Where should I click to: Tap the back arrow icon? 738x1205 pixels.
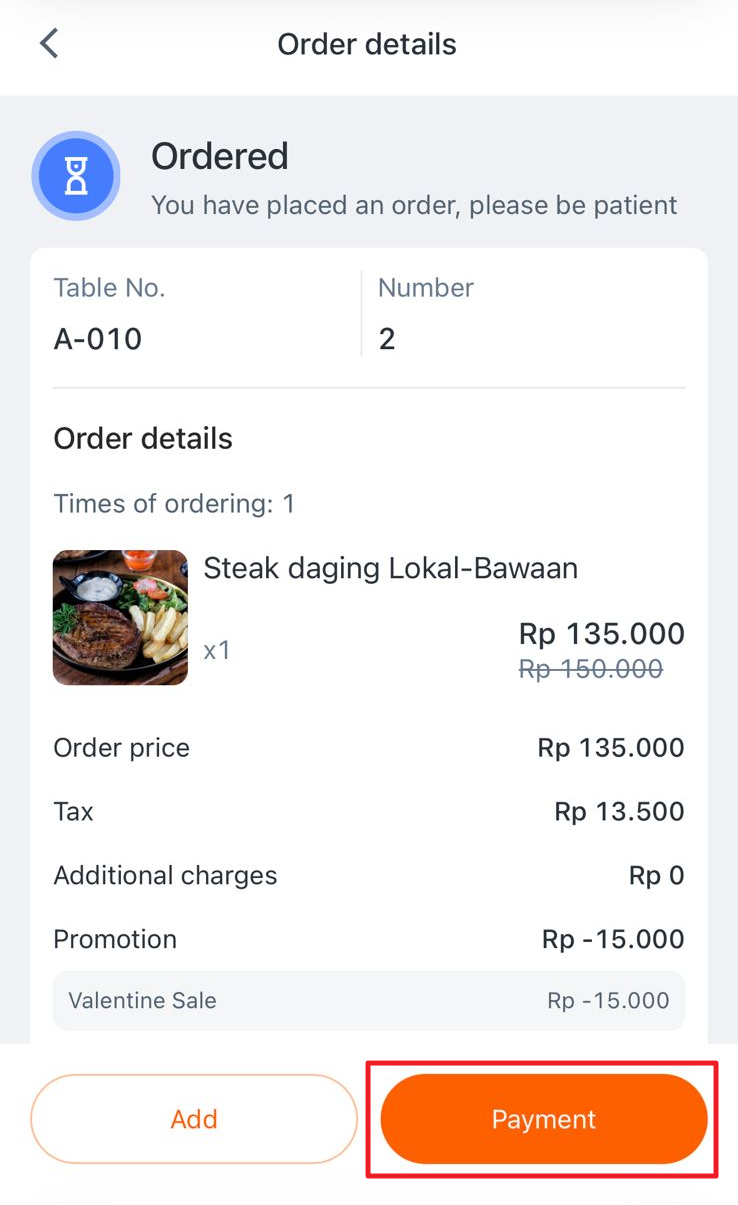click(x=49, y=44)
